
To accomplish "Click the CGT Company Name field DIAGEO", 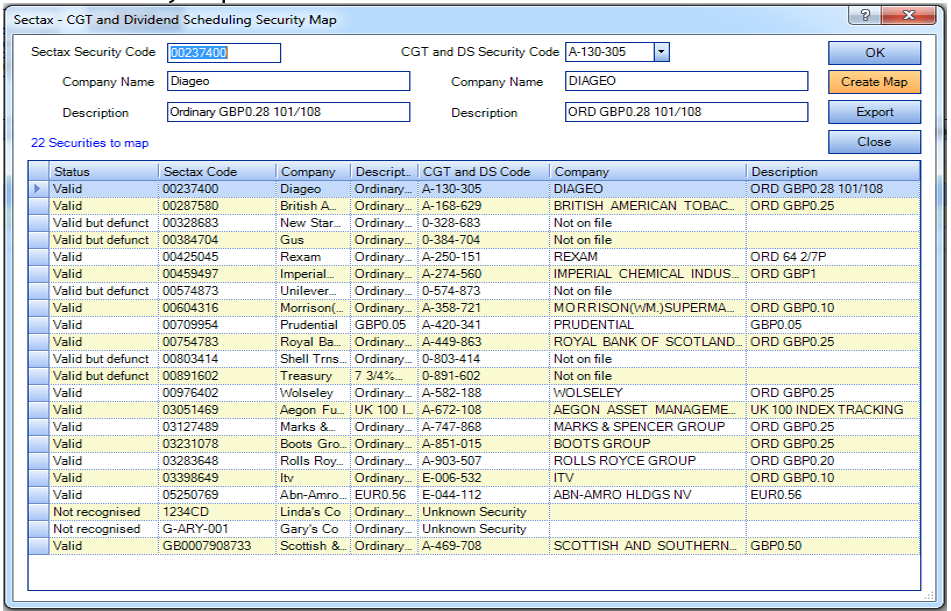I will point(687,81).
